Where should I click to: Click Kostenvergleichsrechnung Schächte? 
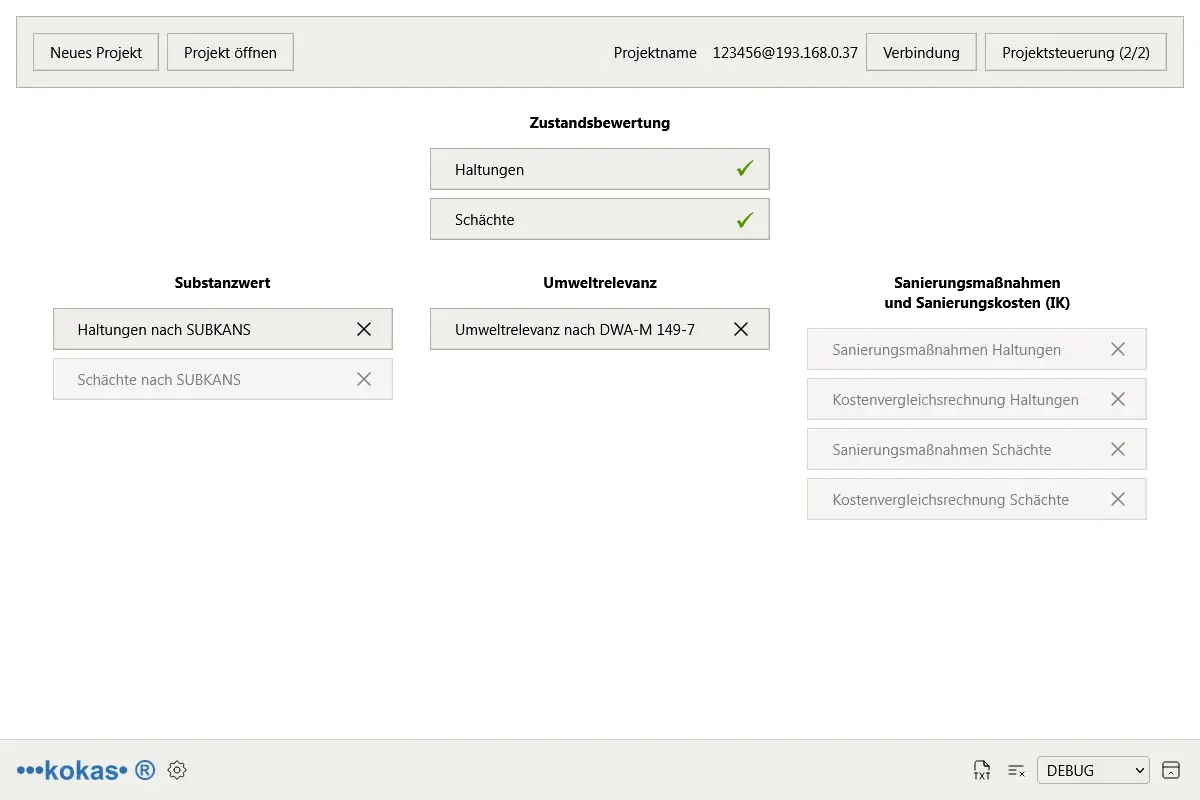(977, 499)
